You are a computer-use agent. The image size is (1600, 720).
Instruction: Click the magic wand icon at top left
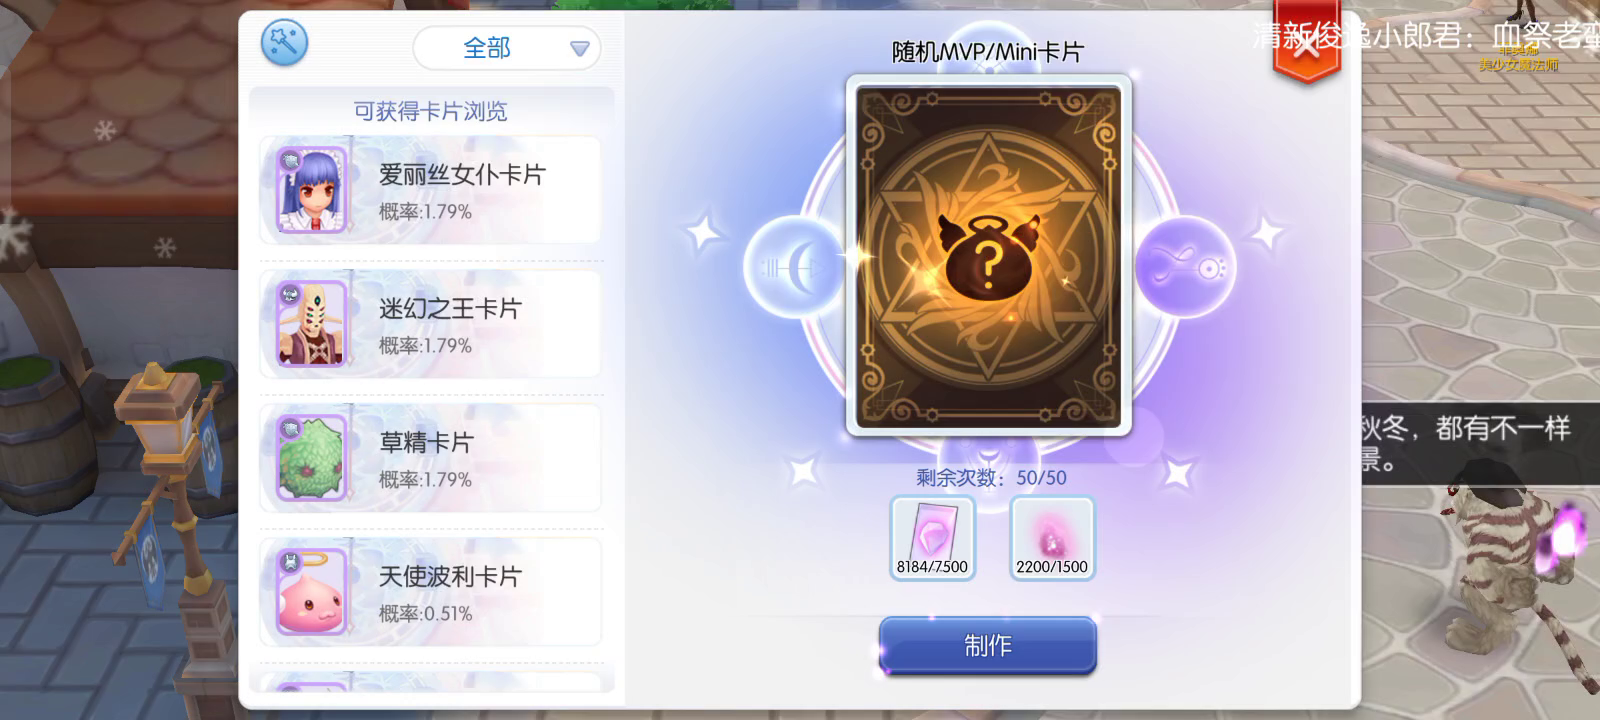click(x=285, y=44)
